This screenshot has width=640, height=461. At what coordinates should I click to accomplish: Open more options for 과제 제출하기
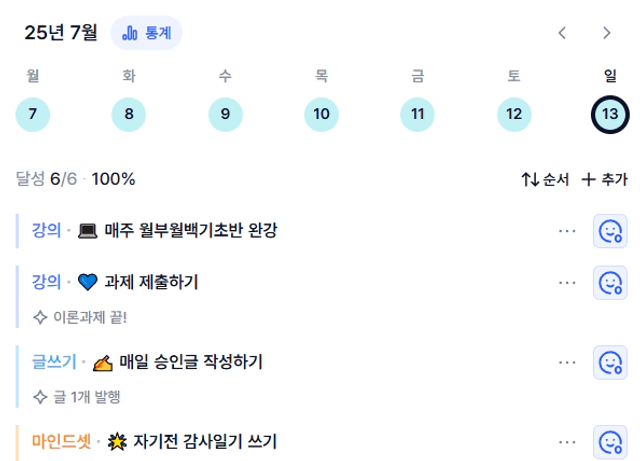tap(567, 283)
